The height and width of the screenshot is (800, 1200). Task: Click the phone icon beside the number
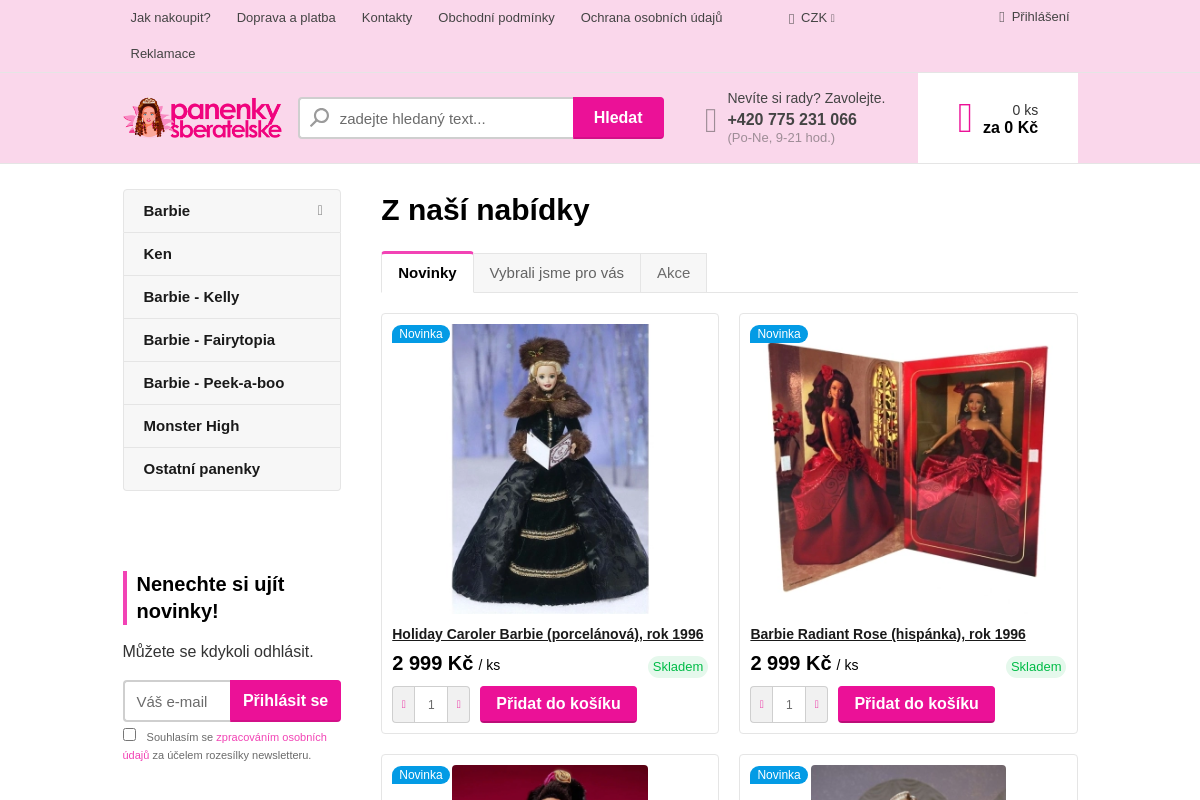[711, 120]
